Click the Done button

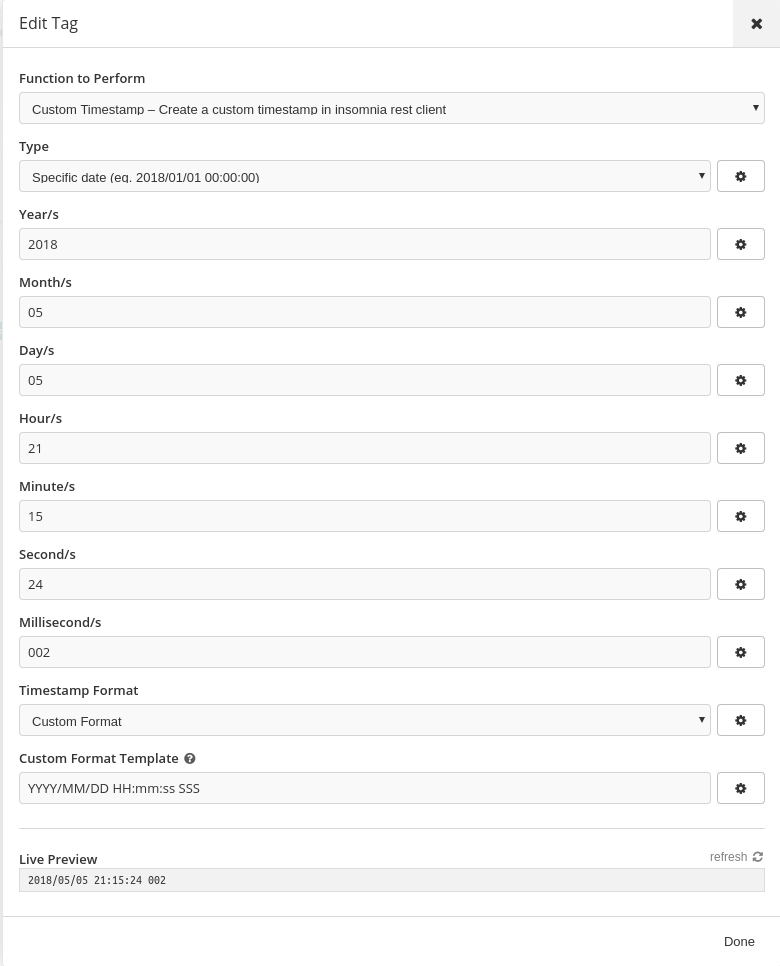pyautogui.click(x=739, y=941)
